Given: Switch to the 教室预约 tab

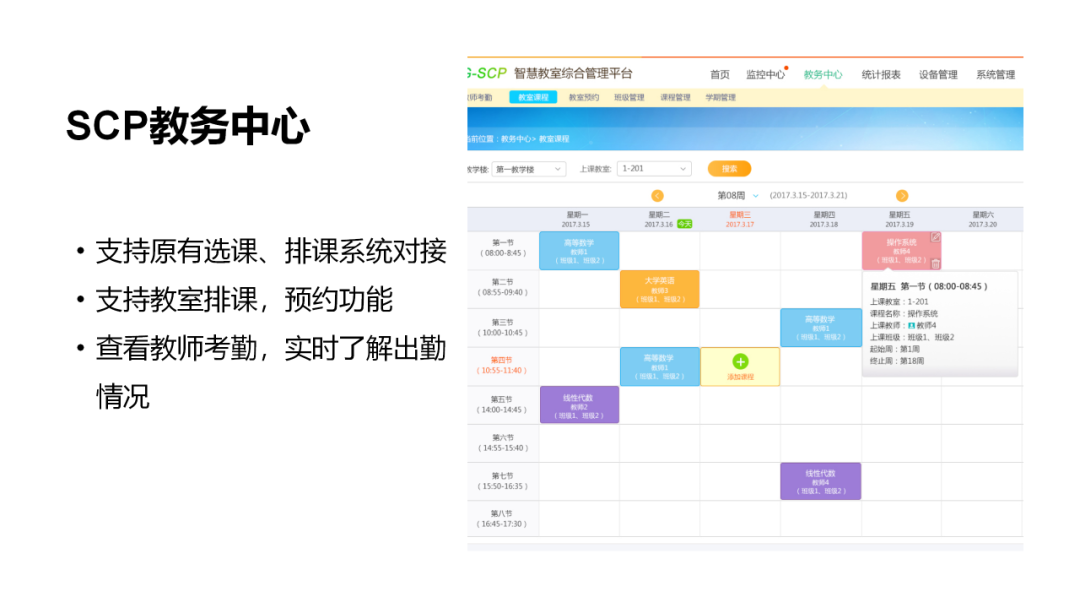Looking at the screenshot, I should (x=586, y=96).
